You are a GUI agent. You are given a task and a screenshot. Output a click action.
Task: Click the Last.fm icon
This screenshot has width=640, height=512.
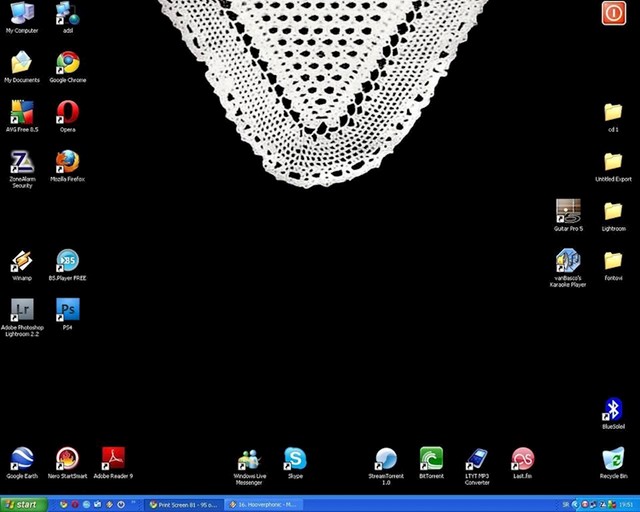(522, 463)
